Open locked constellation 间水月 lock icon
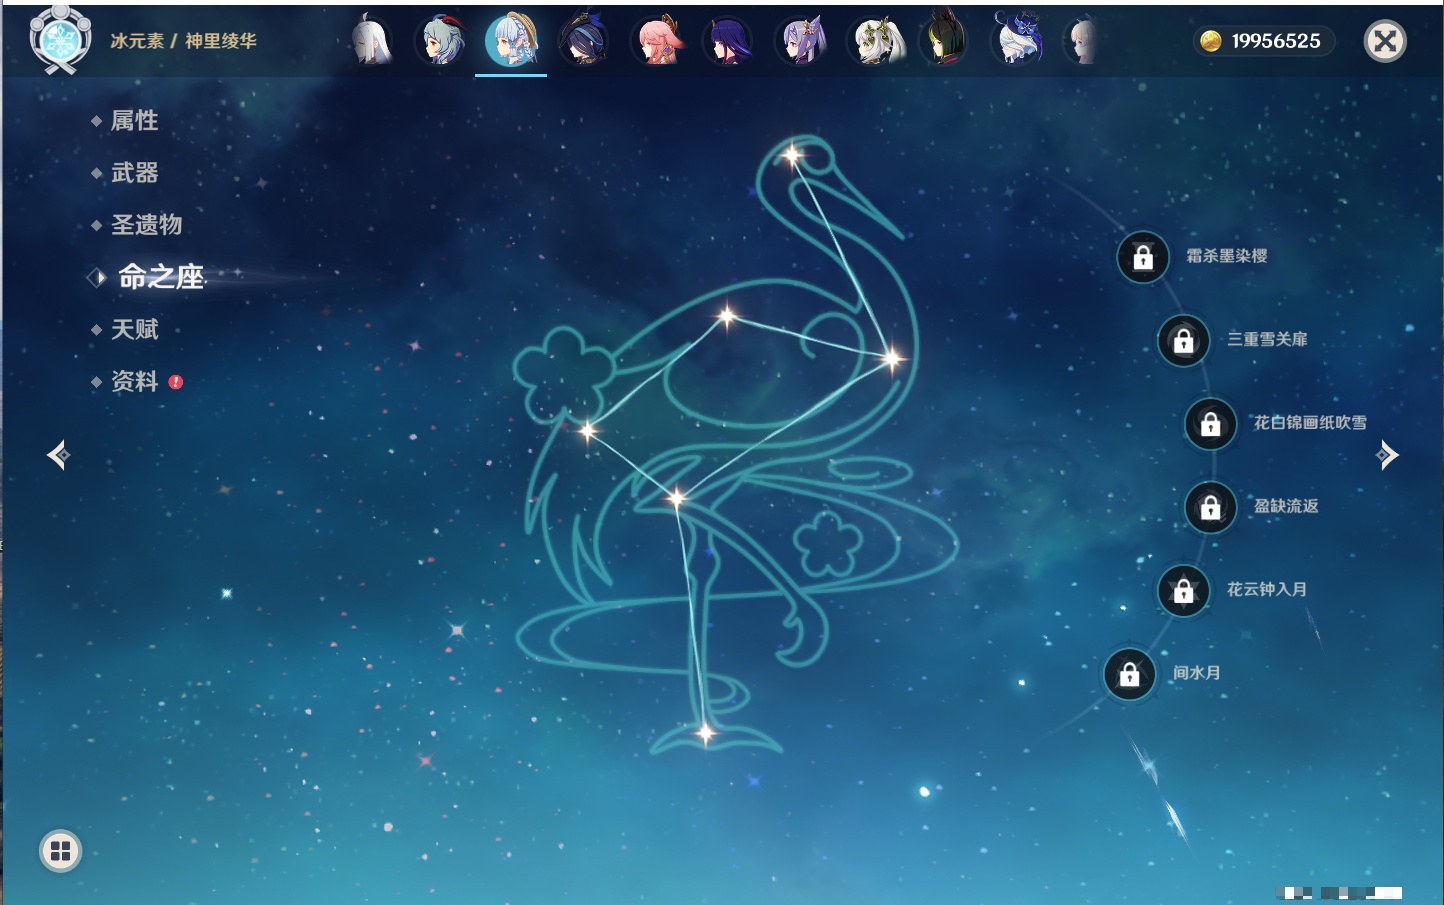Screen dimensions: 1444x905 pos(1129,675)
